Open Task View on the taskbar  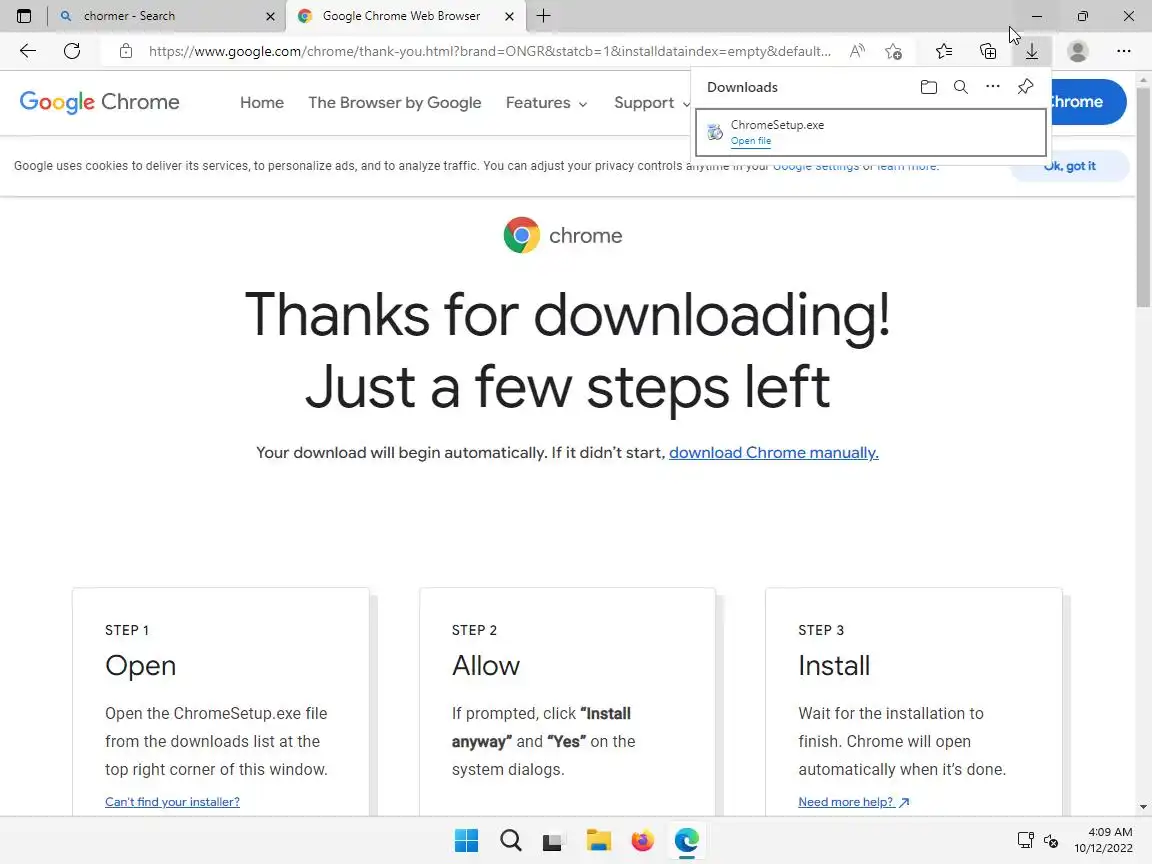[553, 840]
